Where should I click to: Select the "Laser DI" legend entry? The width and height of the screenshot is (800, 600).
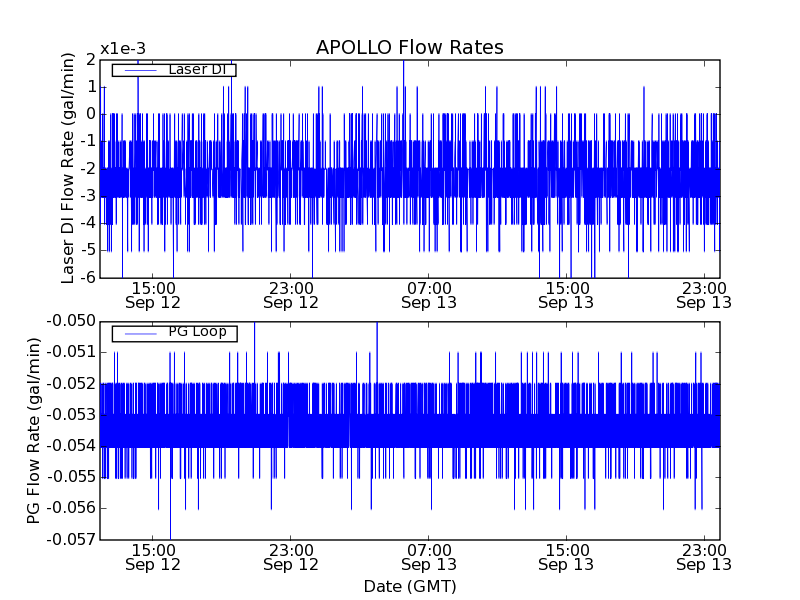click(x=197, y=70)
